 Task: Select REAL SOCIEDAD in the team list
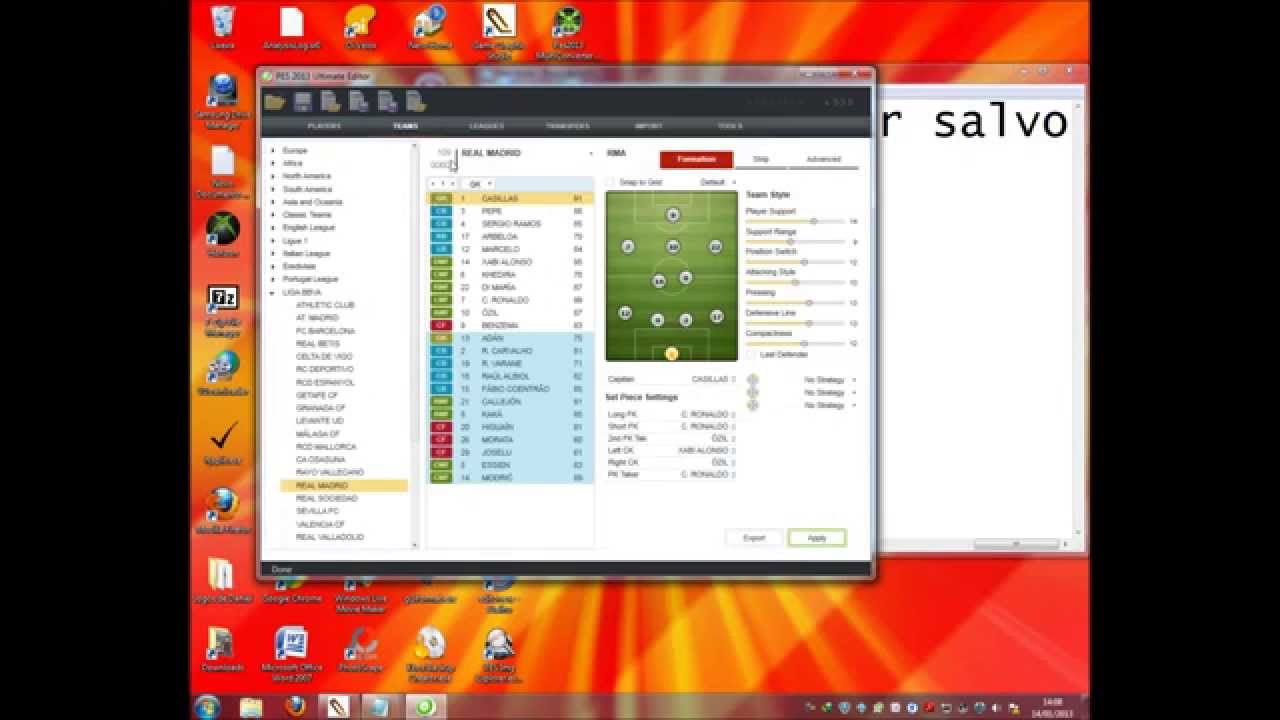(326, 498)
